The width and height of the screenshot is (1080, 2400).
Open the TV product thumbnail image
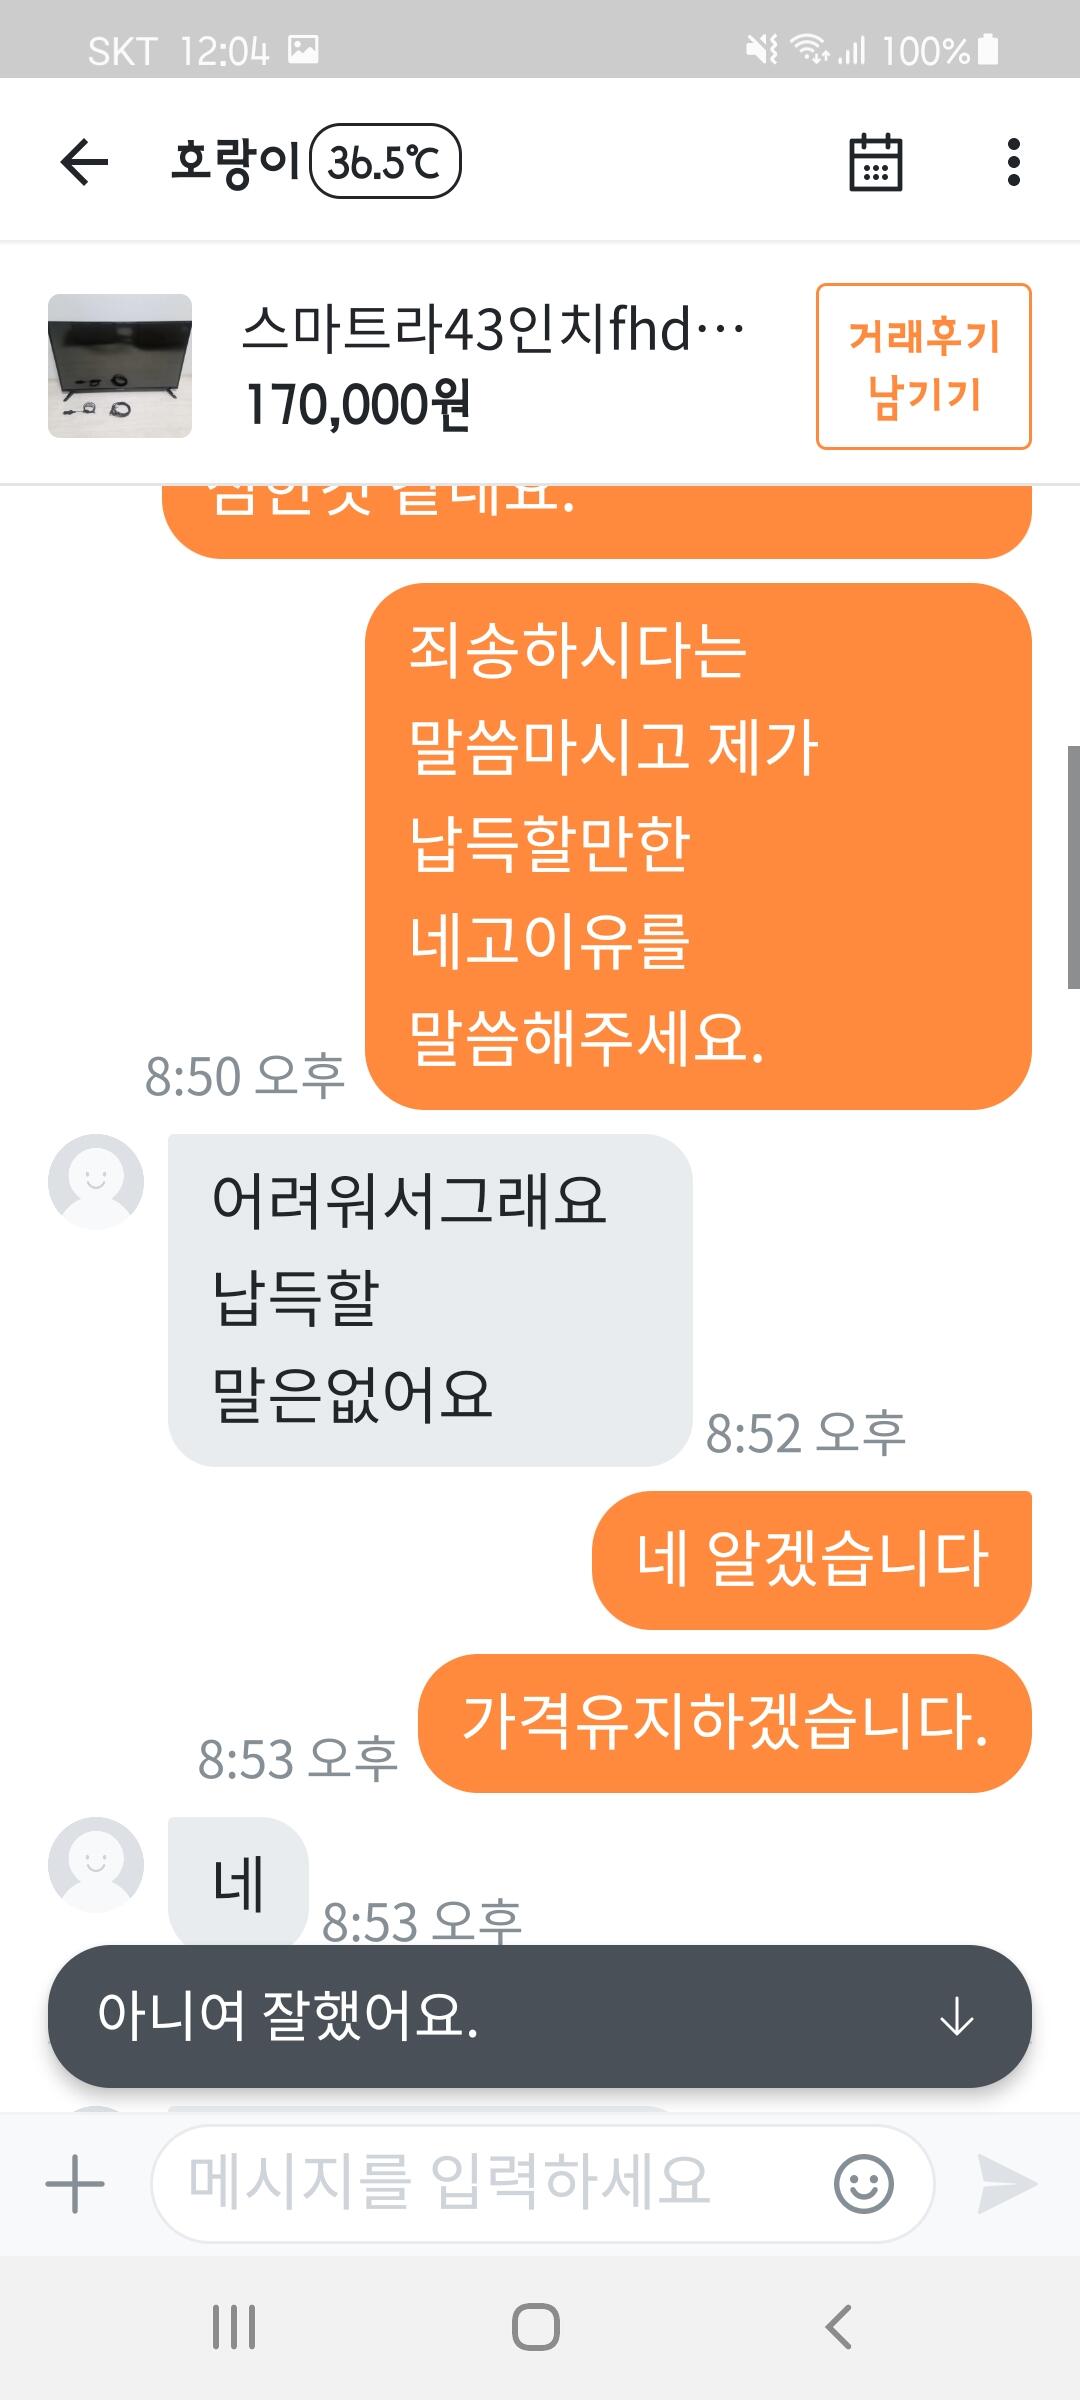click(x=120, y=366)
